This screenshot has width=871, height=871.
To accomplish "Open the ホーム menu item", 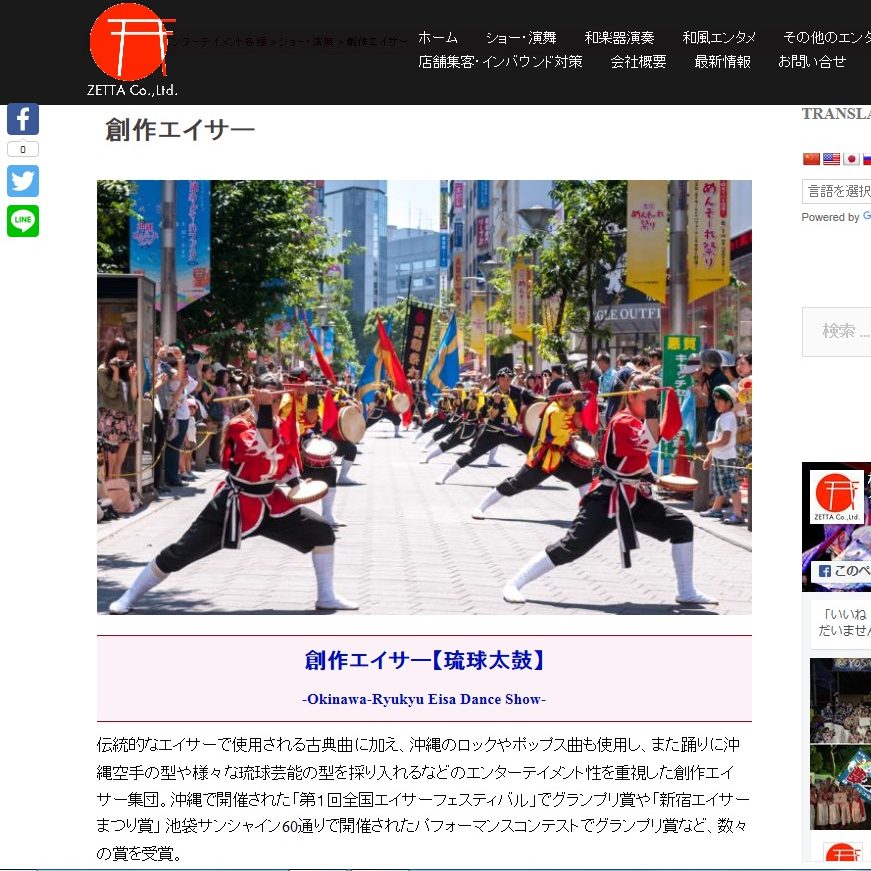I will pos(438,38).
